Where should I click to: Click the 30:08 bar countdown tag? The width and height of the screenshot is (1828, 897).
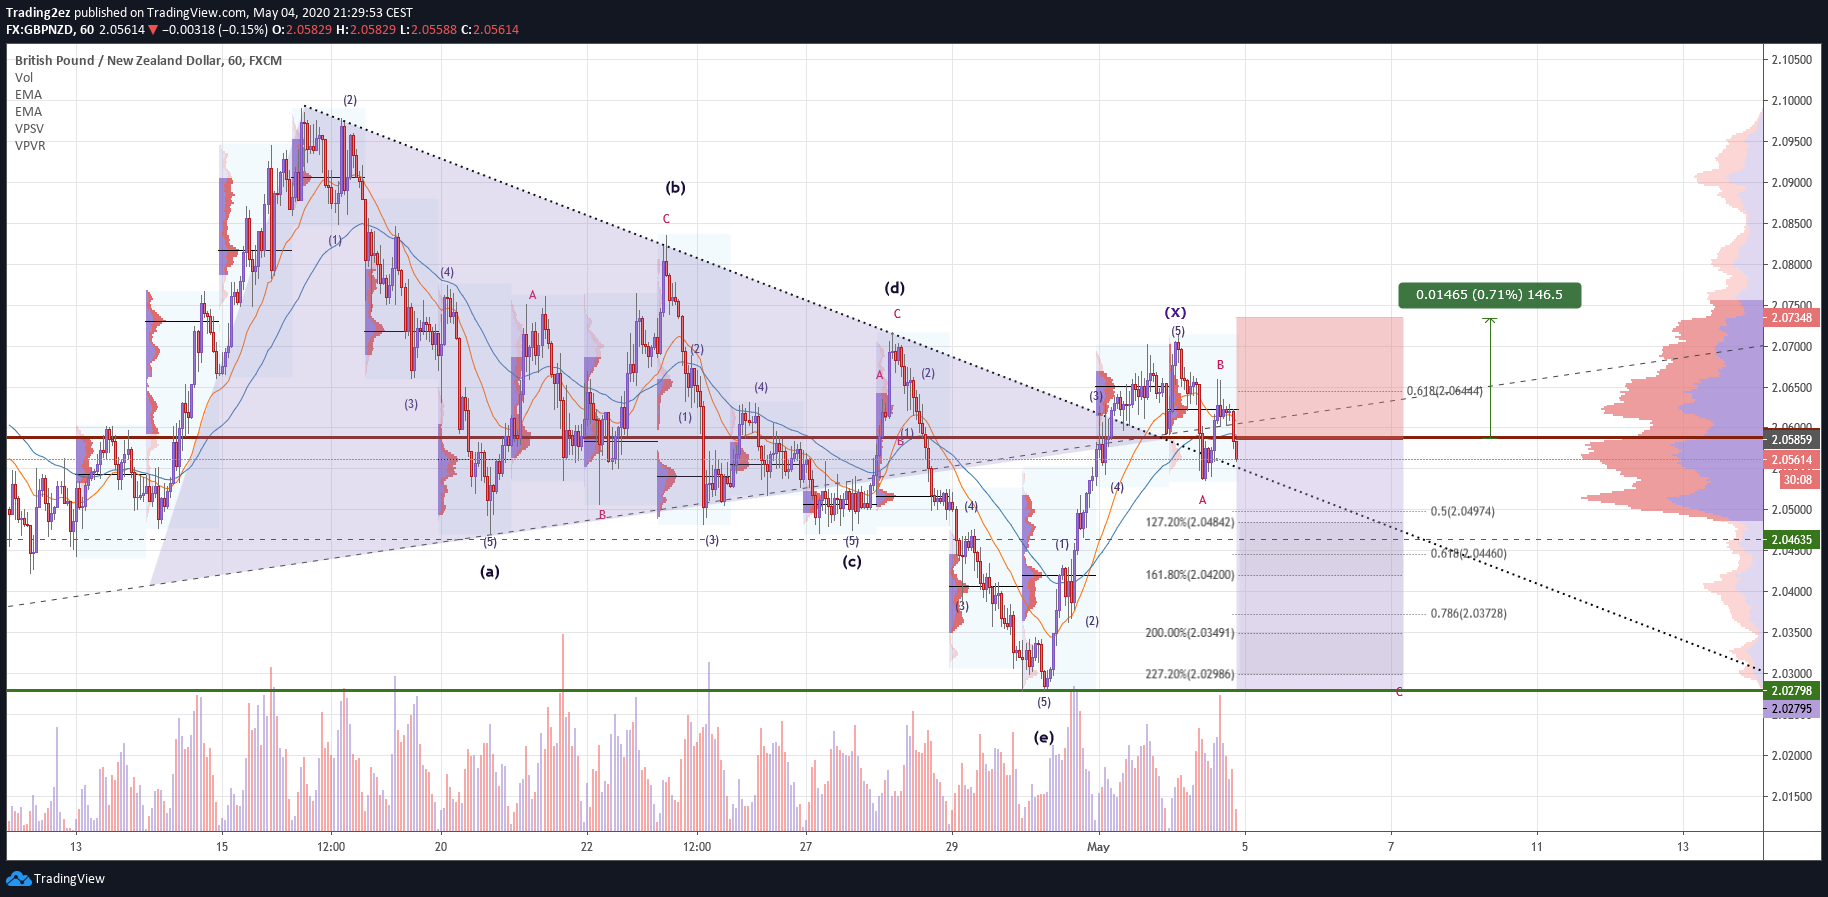1797,480
